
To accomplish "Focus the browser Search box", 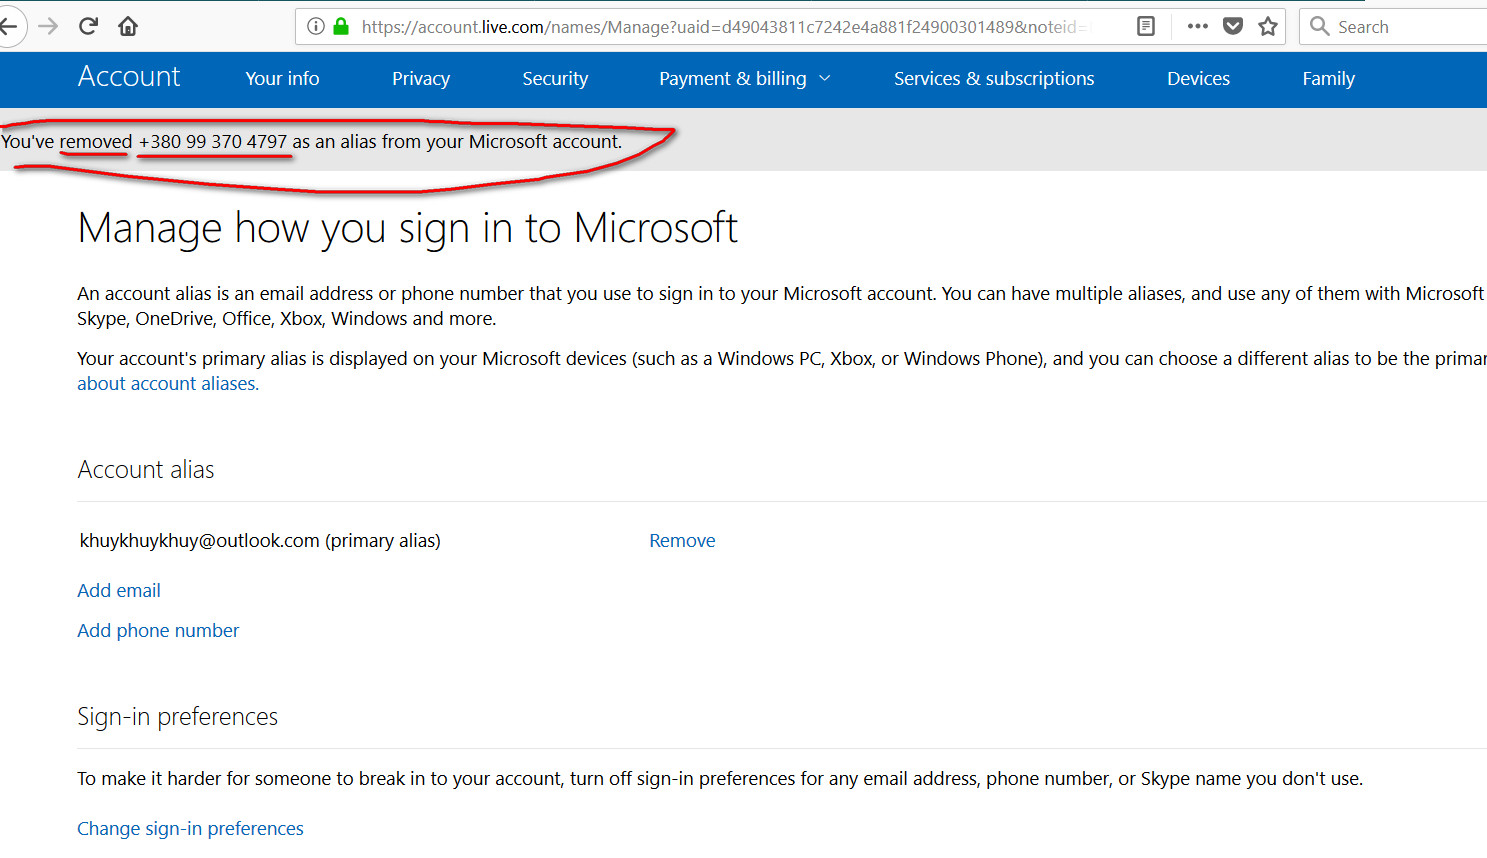I will click(x=1393, y=26).
